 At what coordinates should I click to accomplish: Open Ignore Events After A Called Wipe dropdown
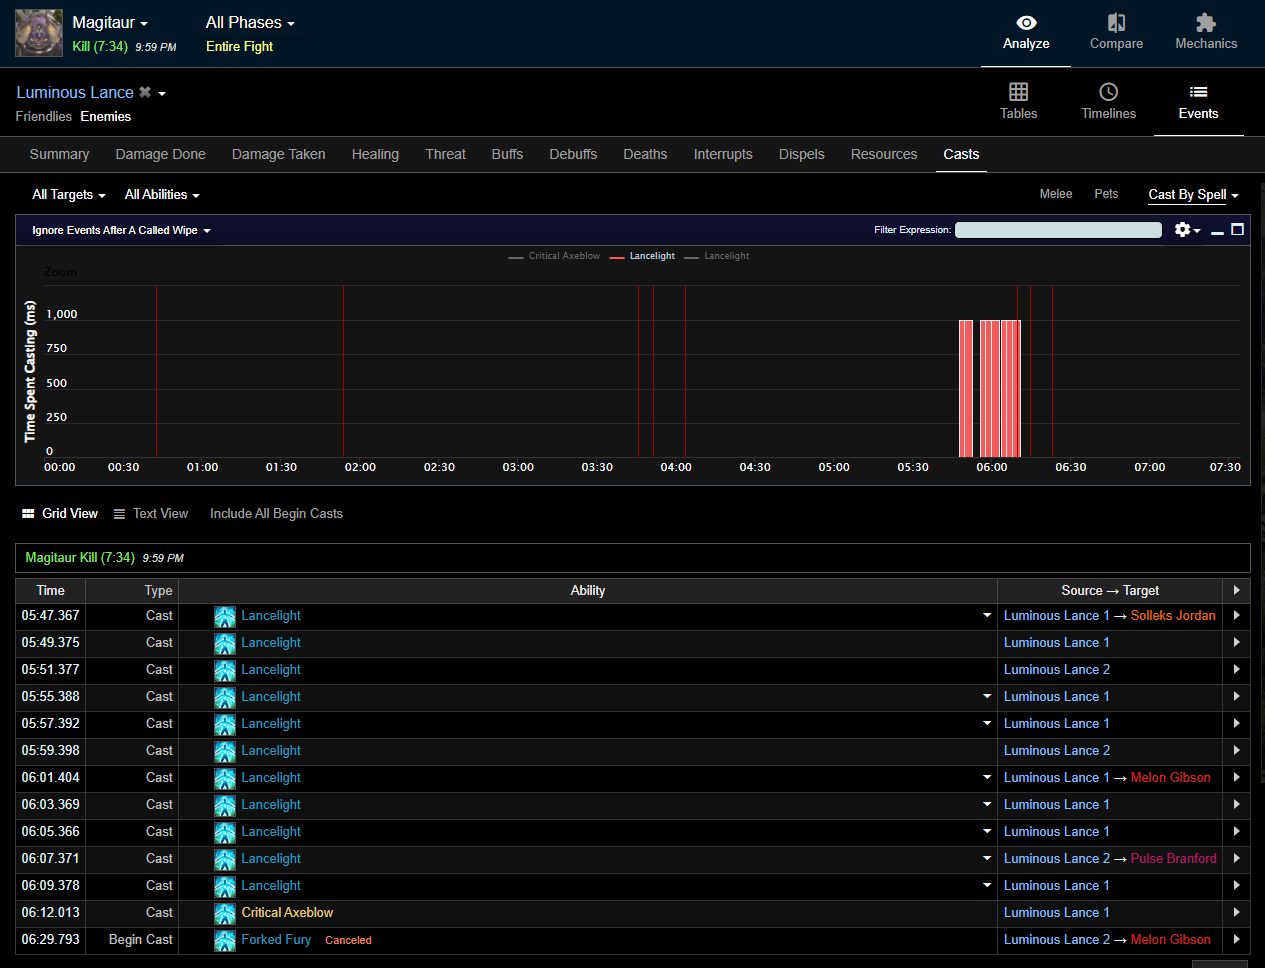121,231
